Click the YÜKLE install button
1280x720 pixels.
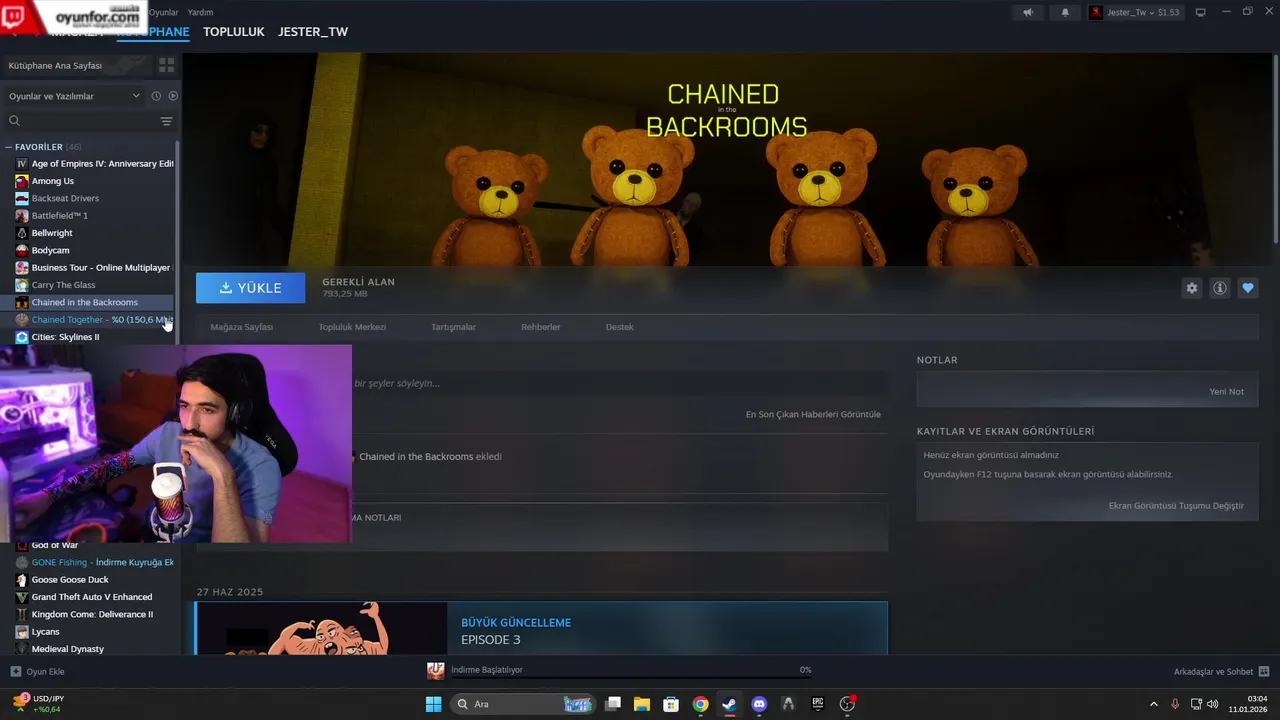point(251,288)
